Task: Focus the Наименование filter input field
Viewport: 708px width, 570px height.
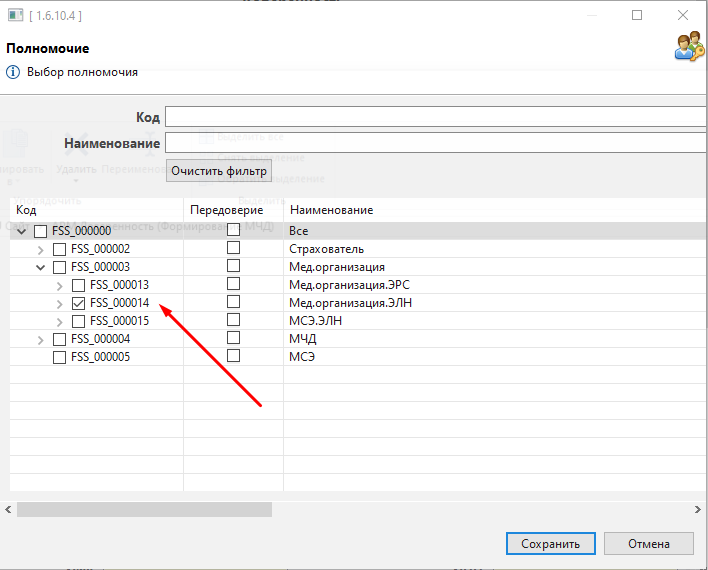Action: tap(435, 143)
